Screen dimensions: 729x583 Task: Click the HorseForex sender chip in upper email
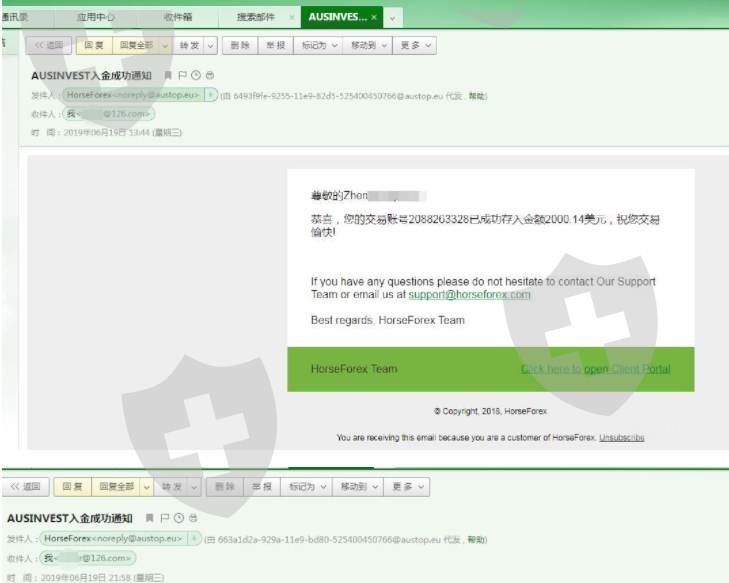pyautogui.click(x=133, y=95)
